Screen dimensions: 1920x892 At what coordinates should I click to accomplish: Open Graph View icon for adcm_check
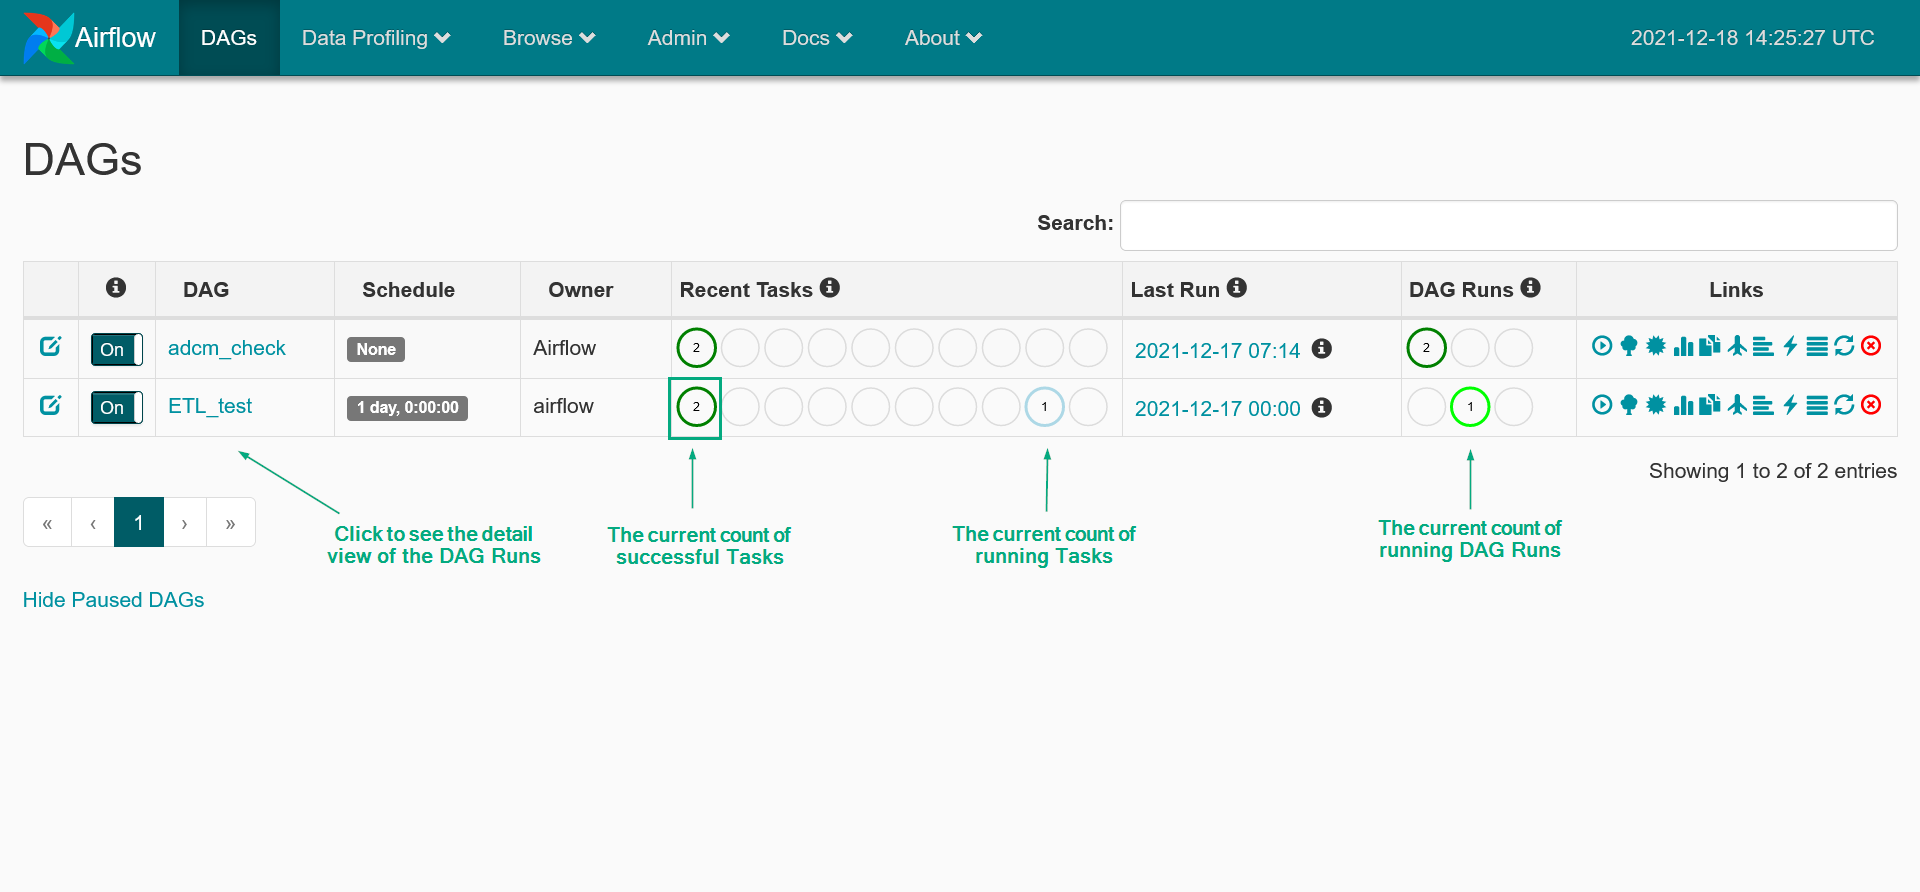(1656, 346)
